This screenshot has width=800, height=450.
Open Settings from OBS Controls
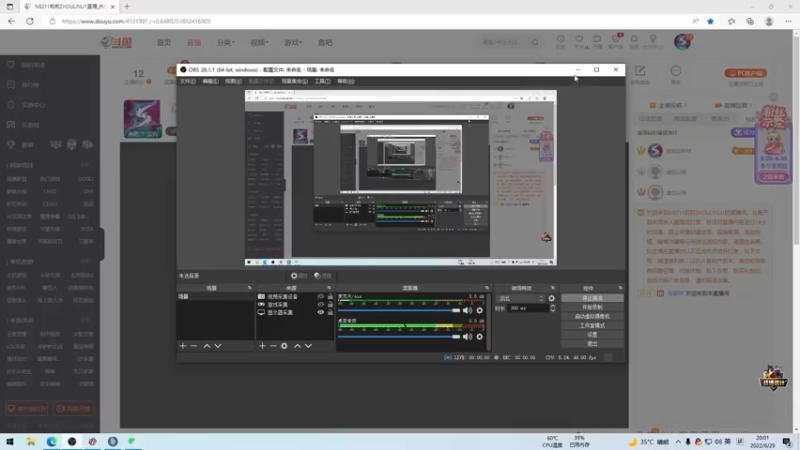592,335
